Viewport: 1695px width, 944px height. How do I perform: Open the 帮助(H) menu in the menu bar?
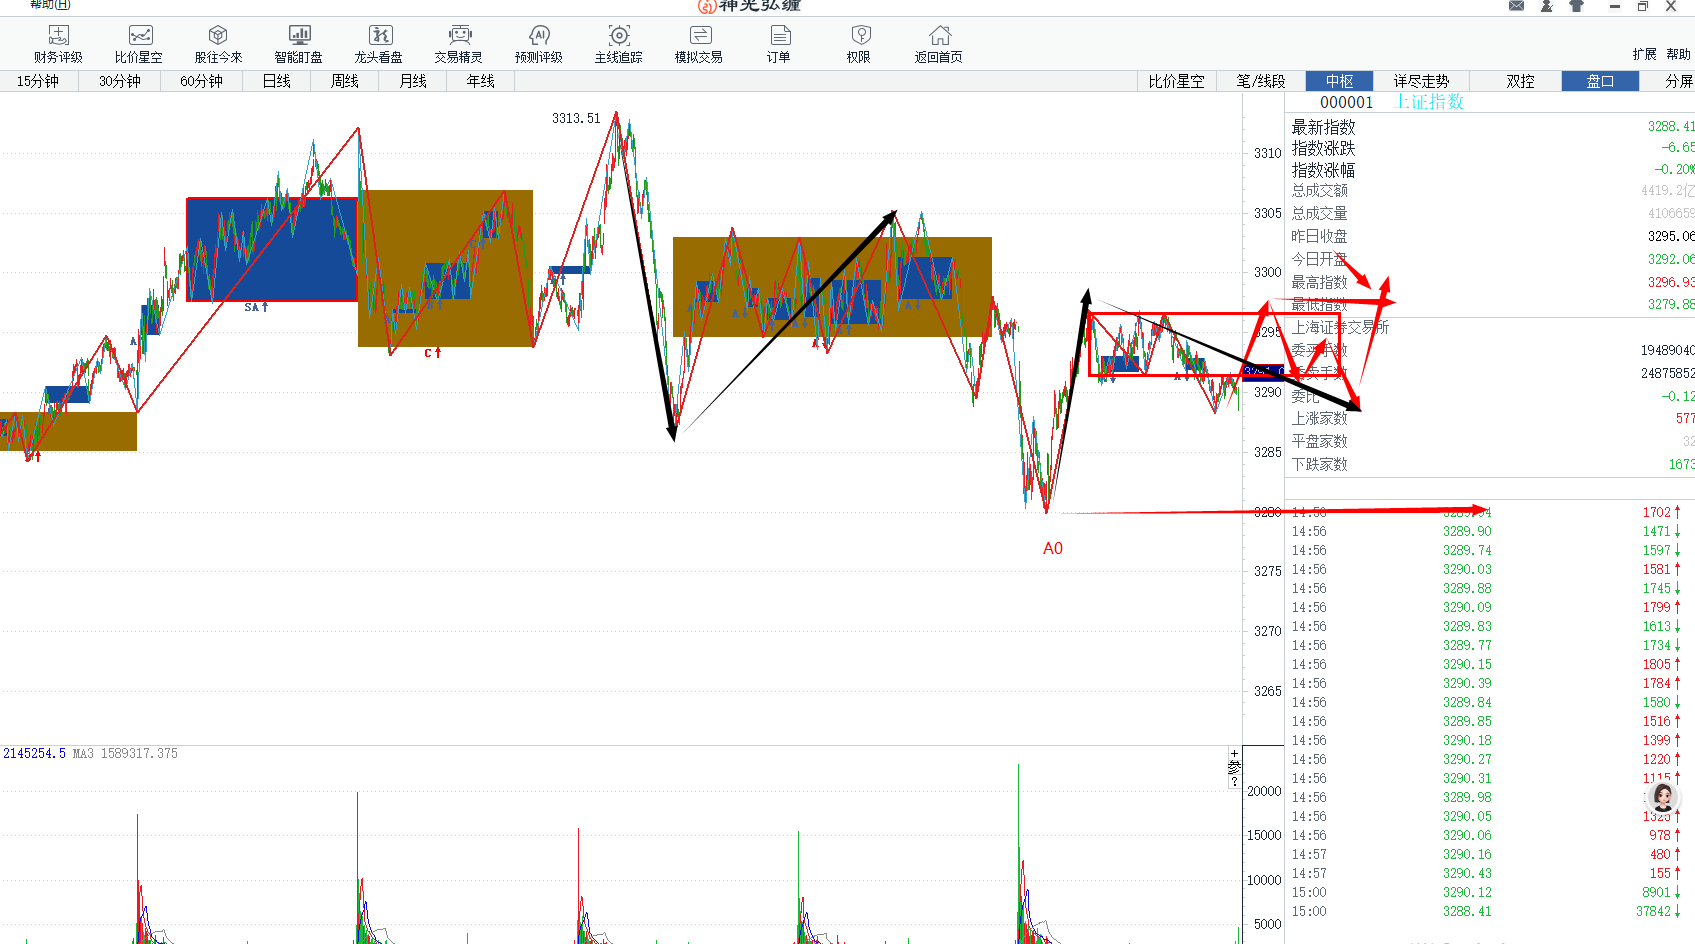click(50, 5)
